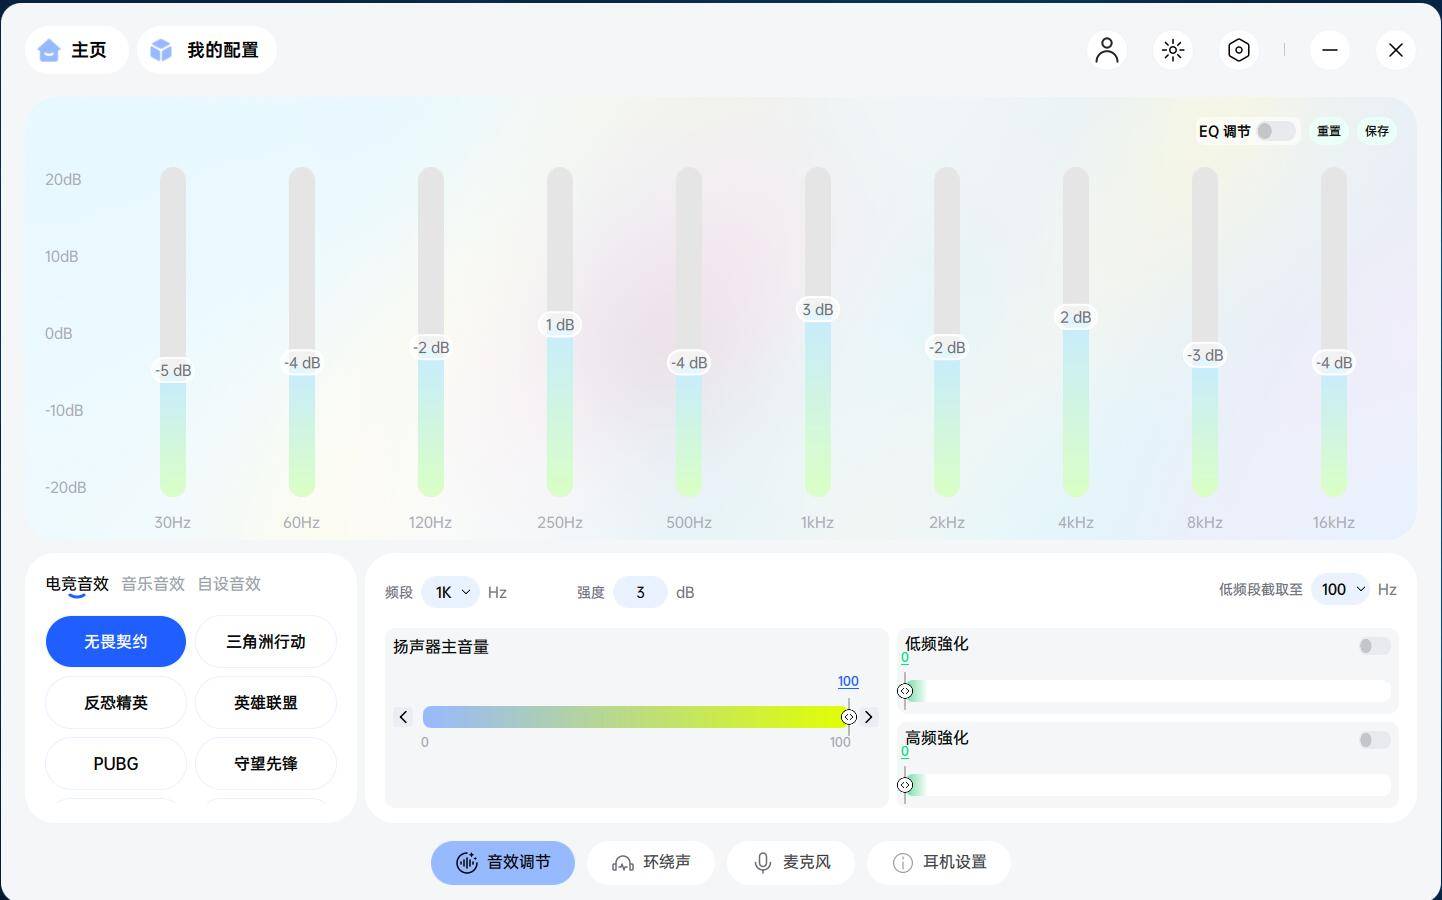
Task: Open the 耳机设置 bottom tab
Action: (x=939, y=863)
